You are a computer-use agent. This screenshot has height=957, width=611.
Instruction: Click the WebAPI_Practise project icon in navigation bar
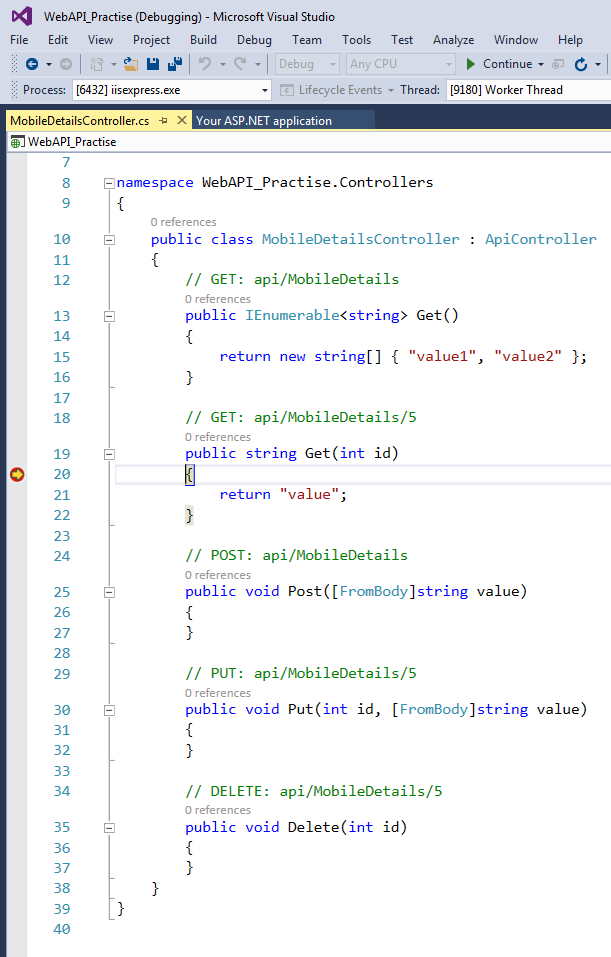coord(18,142)
